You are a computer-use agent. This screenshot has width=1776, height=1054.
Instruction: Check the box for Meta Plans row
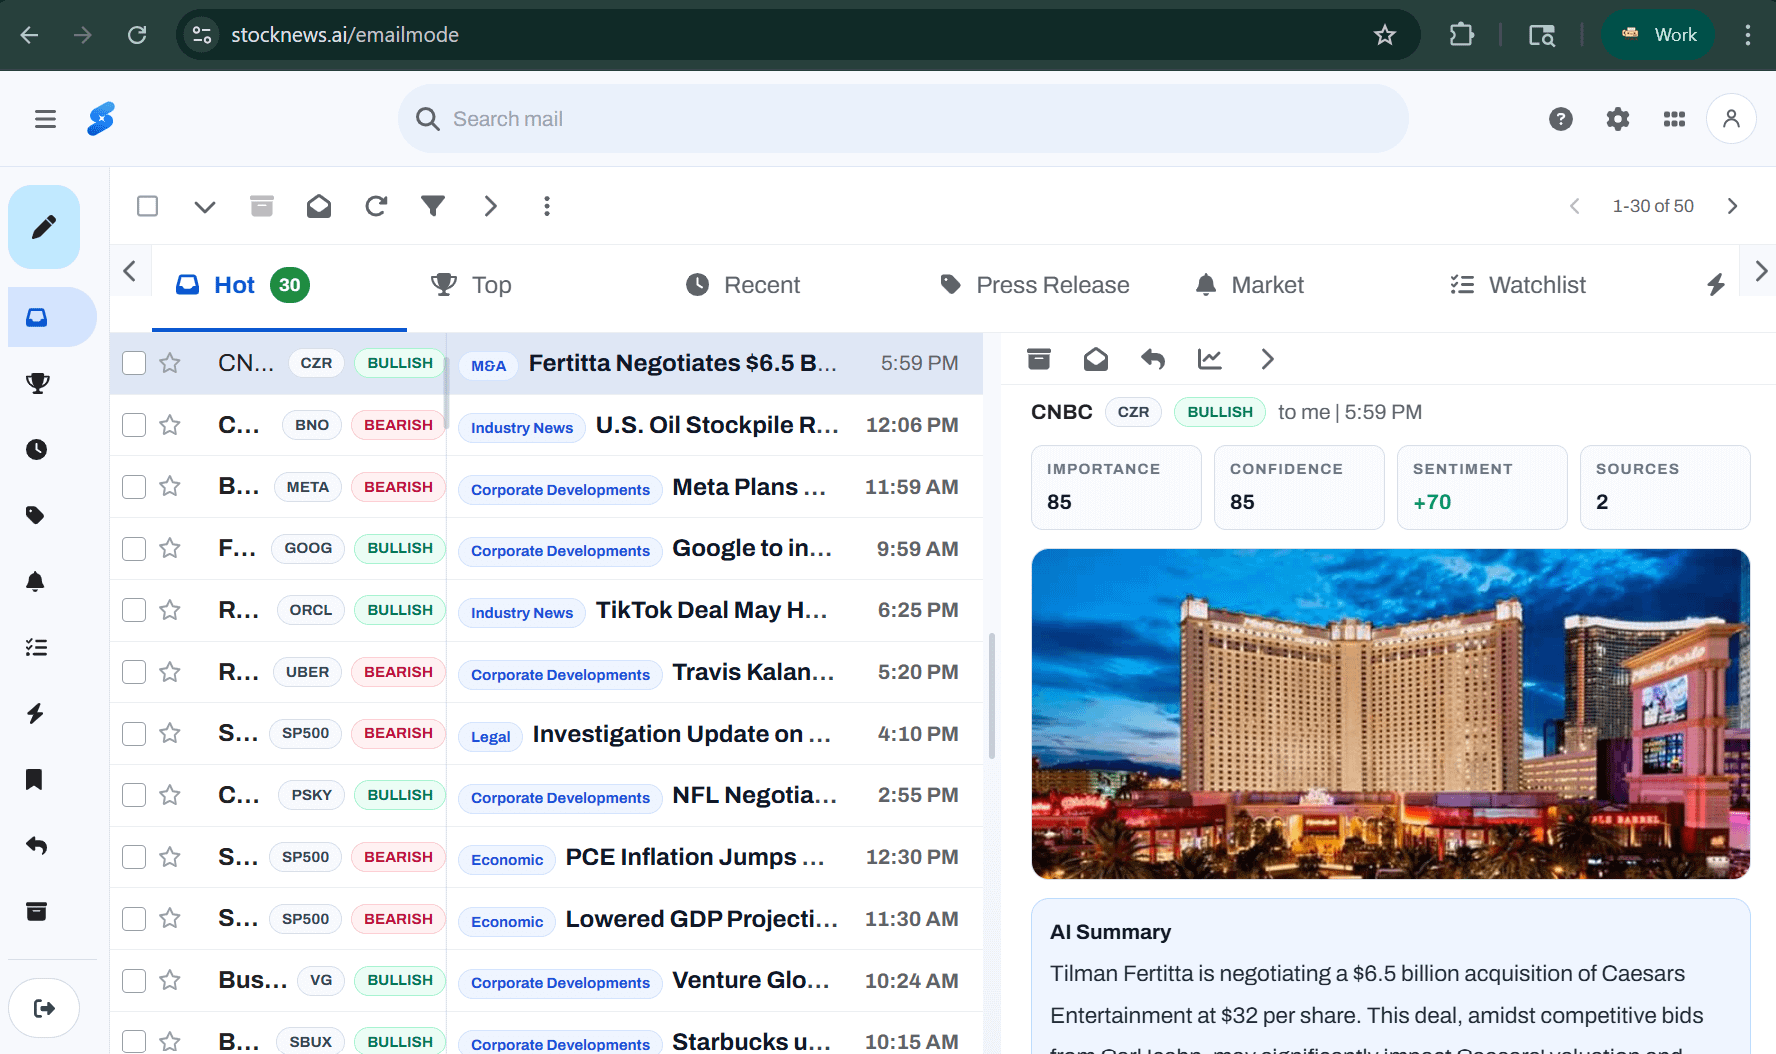coord(134,487)
